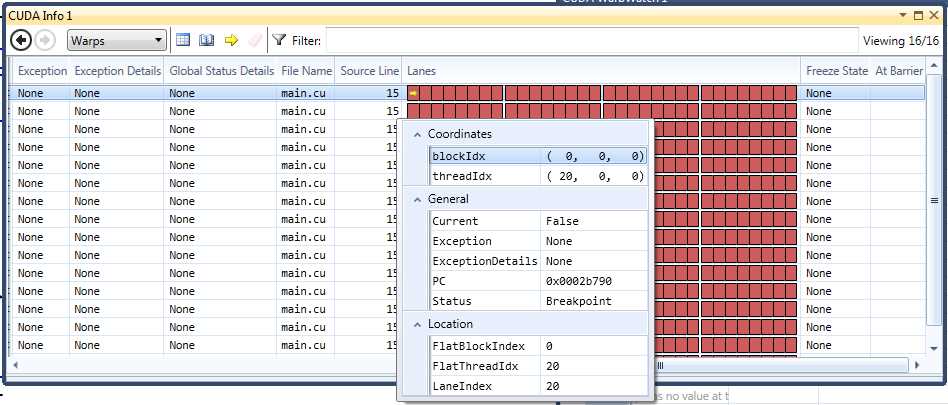Screen dimensions: 948x405
Task: Click the horizontal scrollbar thumb grip
Action: [661, 365]
